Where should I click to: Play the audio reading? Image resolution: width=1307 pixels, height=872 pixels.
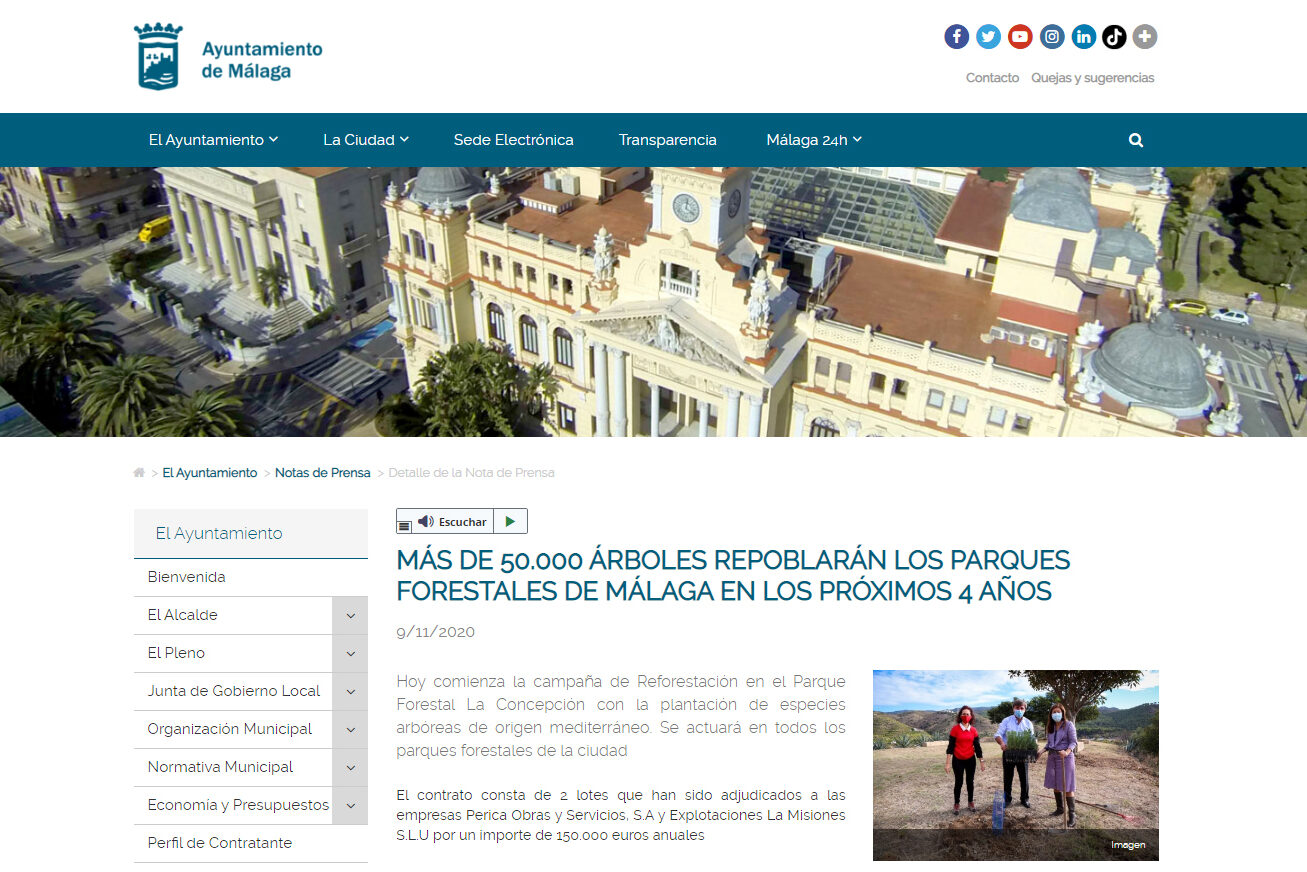tap(510, 521)
